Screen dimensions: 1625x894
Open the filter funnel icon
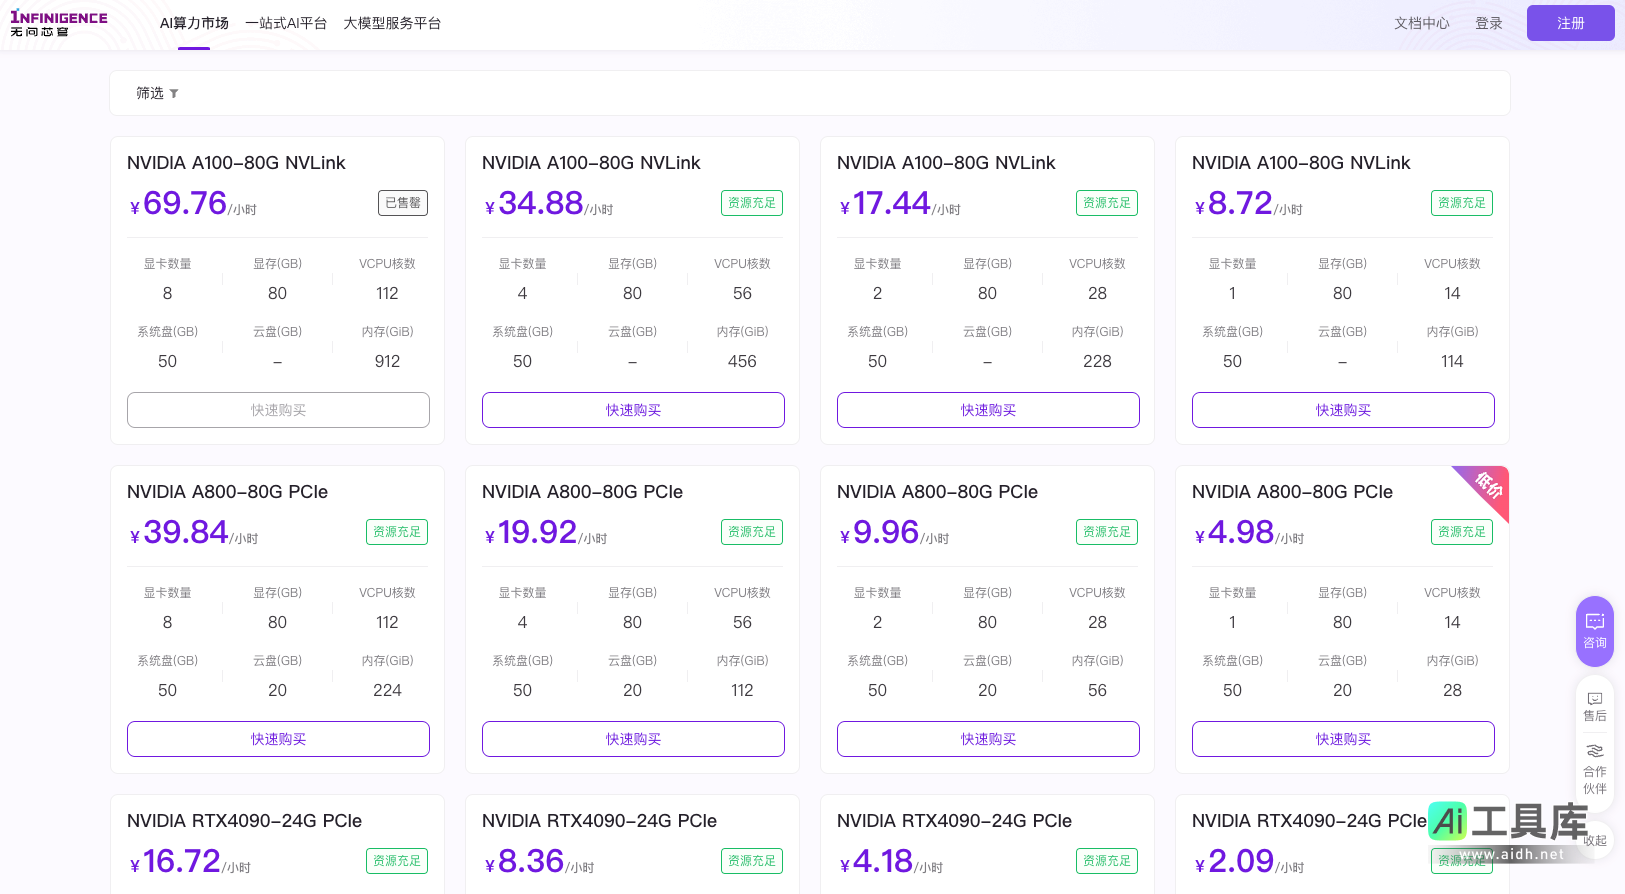pyautogui.click(x=174, y=94)
